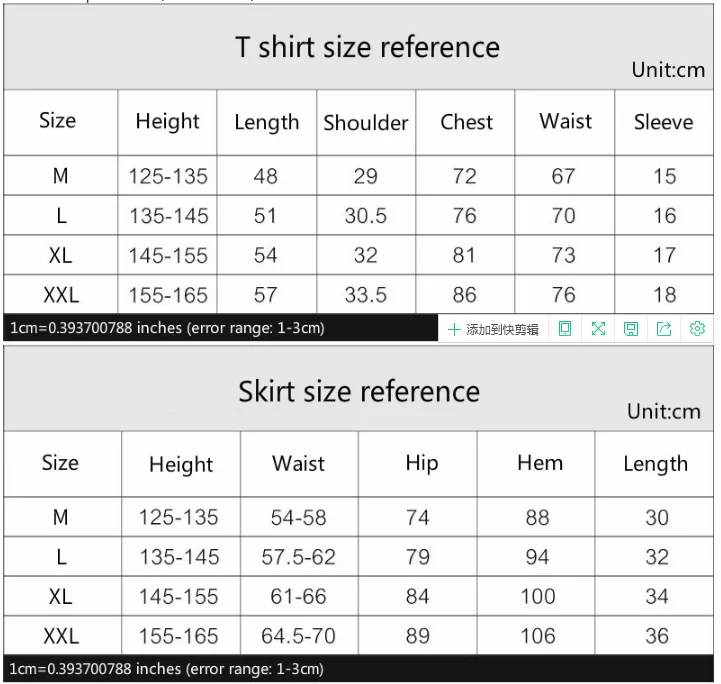Select the Shoulder column header

[366, 123]
